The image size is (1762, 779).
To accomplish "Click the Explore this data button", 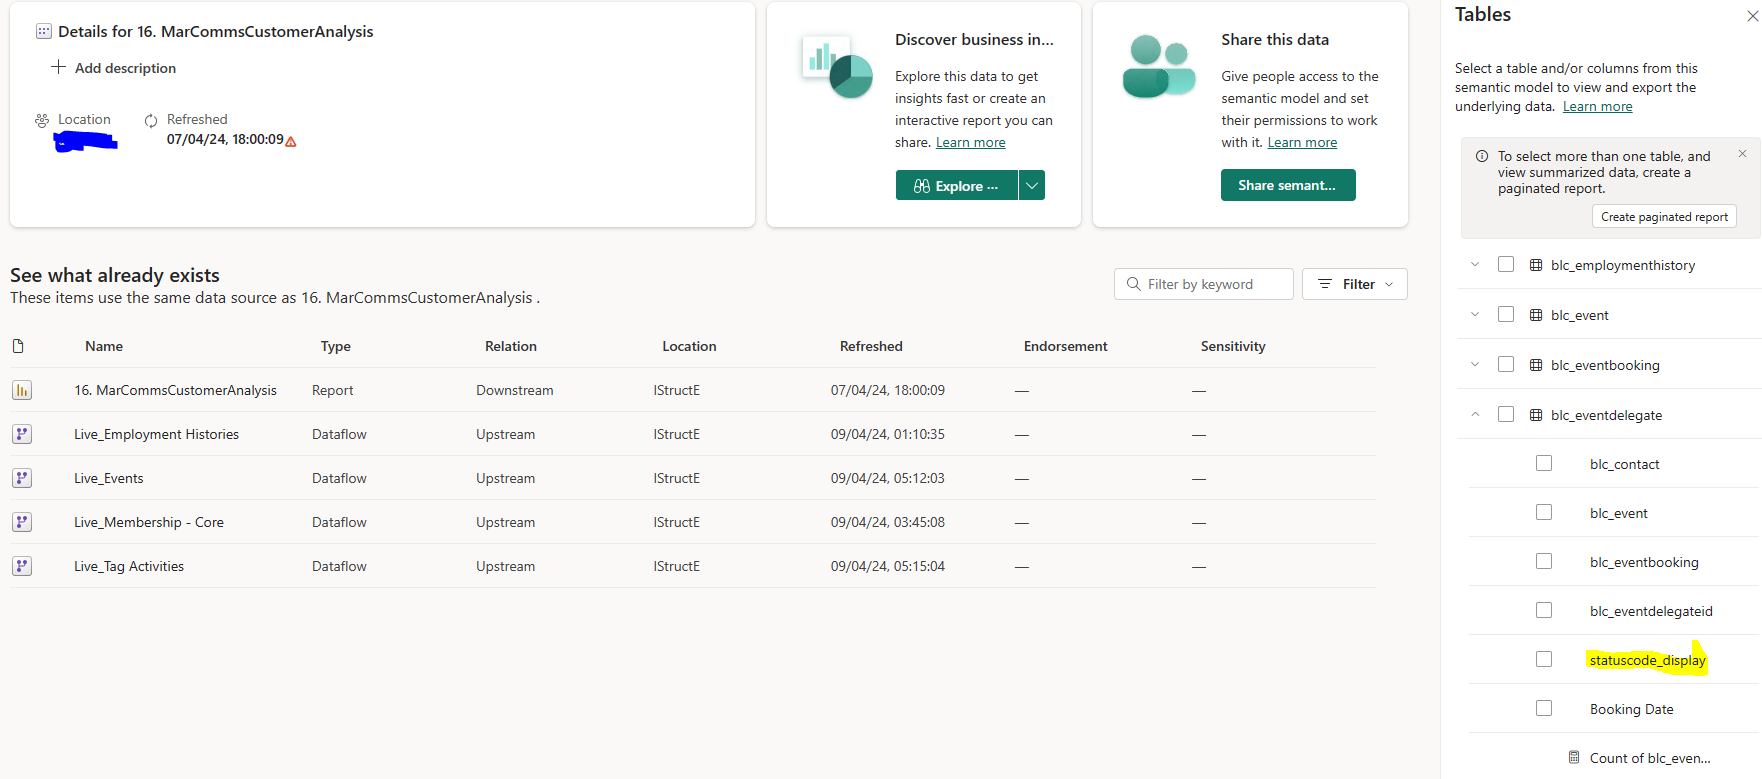I will coord(956,185).
